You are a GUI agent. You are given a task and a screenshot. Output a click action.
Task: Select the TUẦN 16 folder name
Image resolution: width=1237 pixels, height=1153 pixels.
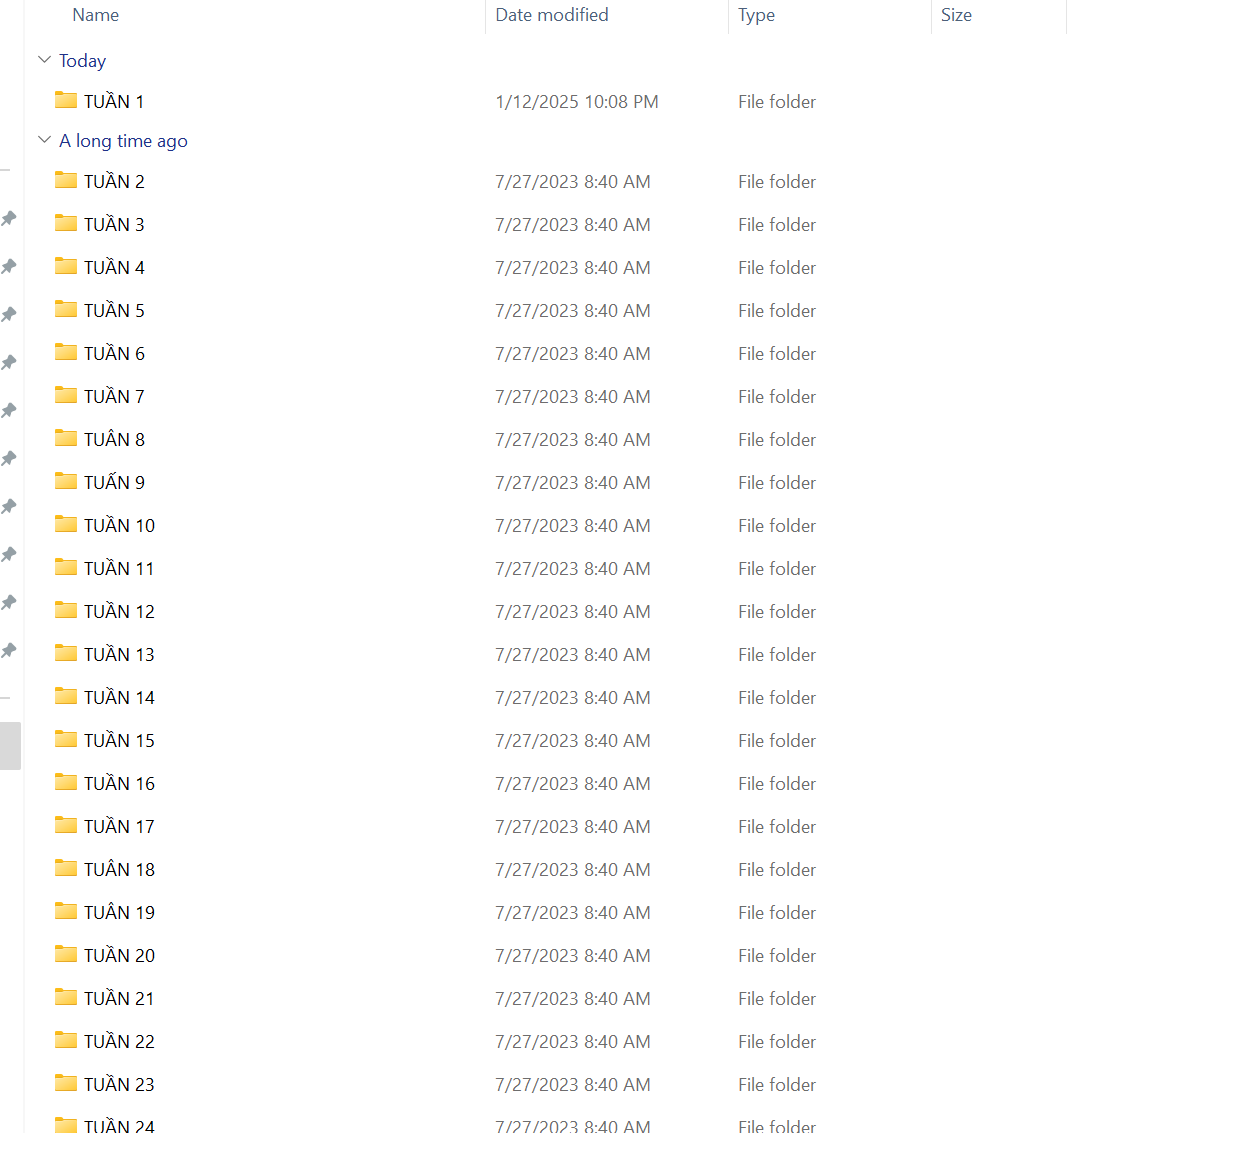click(119, 784)
